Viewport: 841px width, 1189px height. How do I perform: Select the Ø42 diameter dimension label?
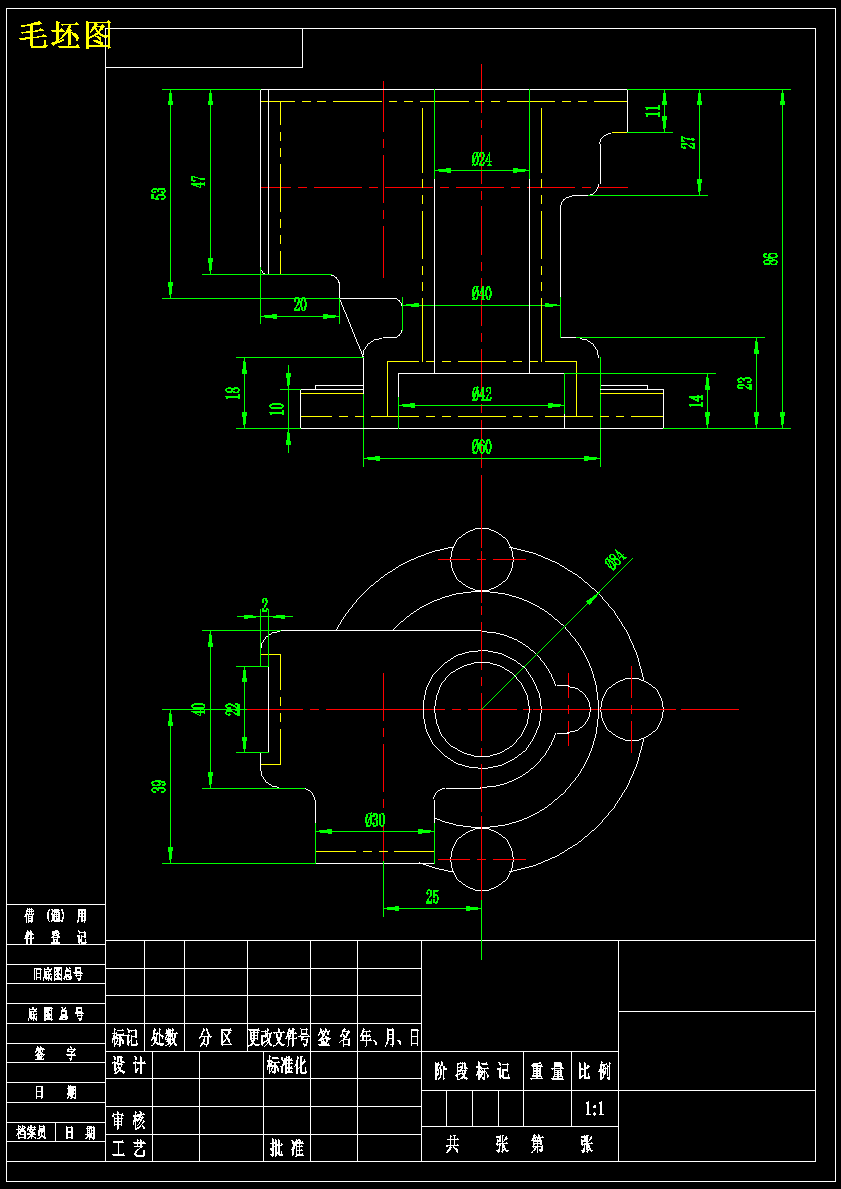[482, 394]
